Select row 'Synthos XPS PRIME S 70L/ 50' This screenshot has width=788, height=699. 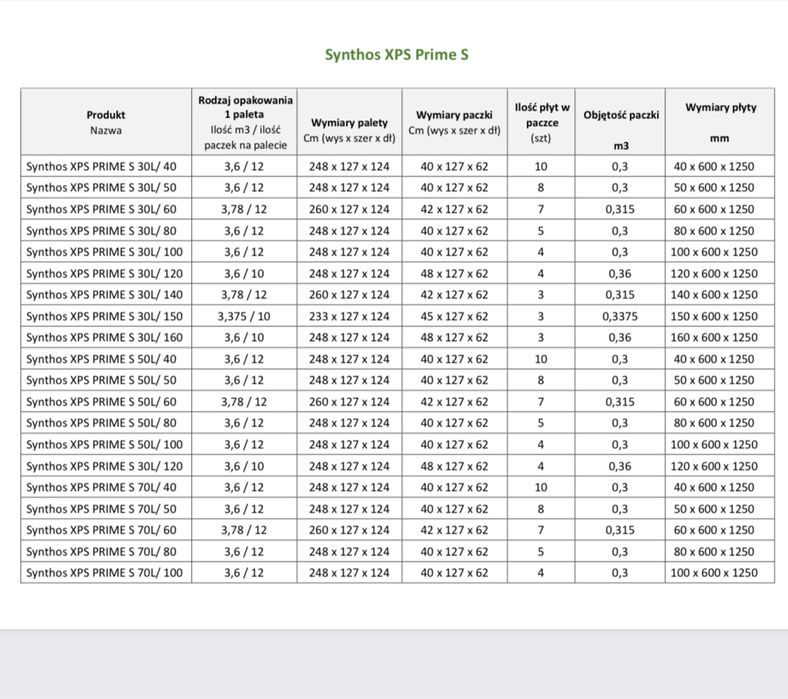398,509
